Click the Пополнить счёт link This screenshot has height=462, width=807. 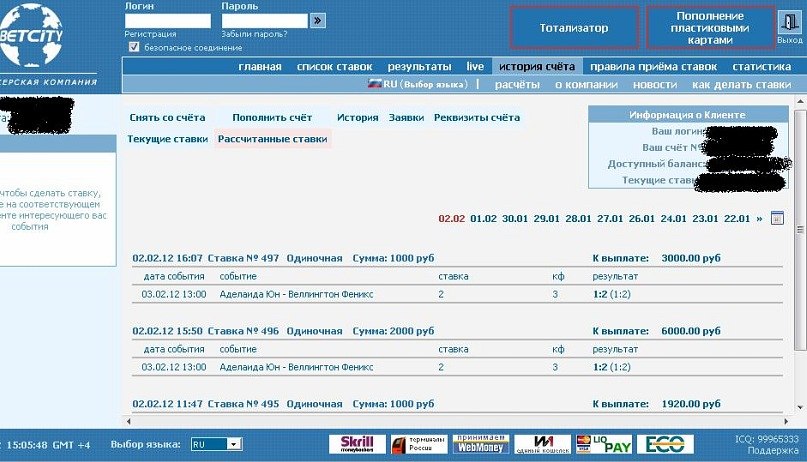tap(272, 117)
